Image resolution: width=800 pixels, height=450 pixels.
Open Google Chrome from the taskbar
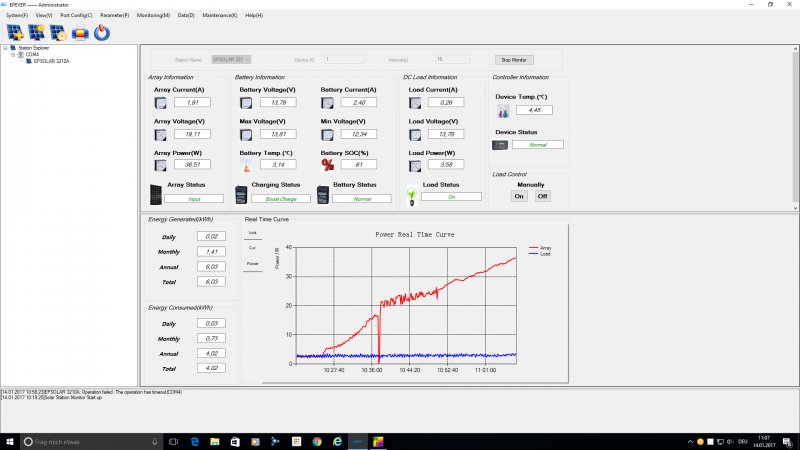(317, 441)
